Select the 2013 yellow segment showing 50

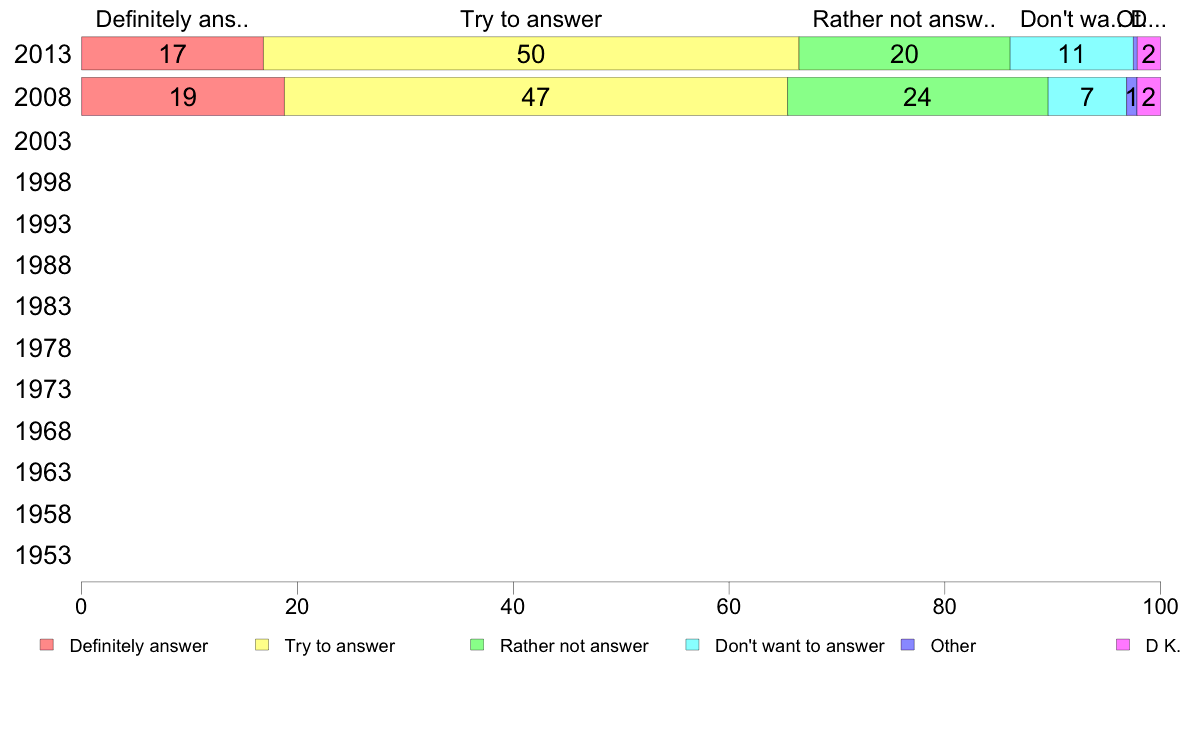tap(531, 54)
